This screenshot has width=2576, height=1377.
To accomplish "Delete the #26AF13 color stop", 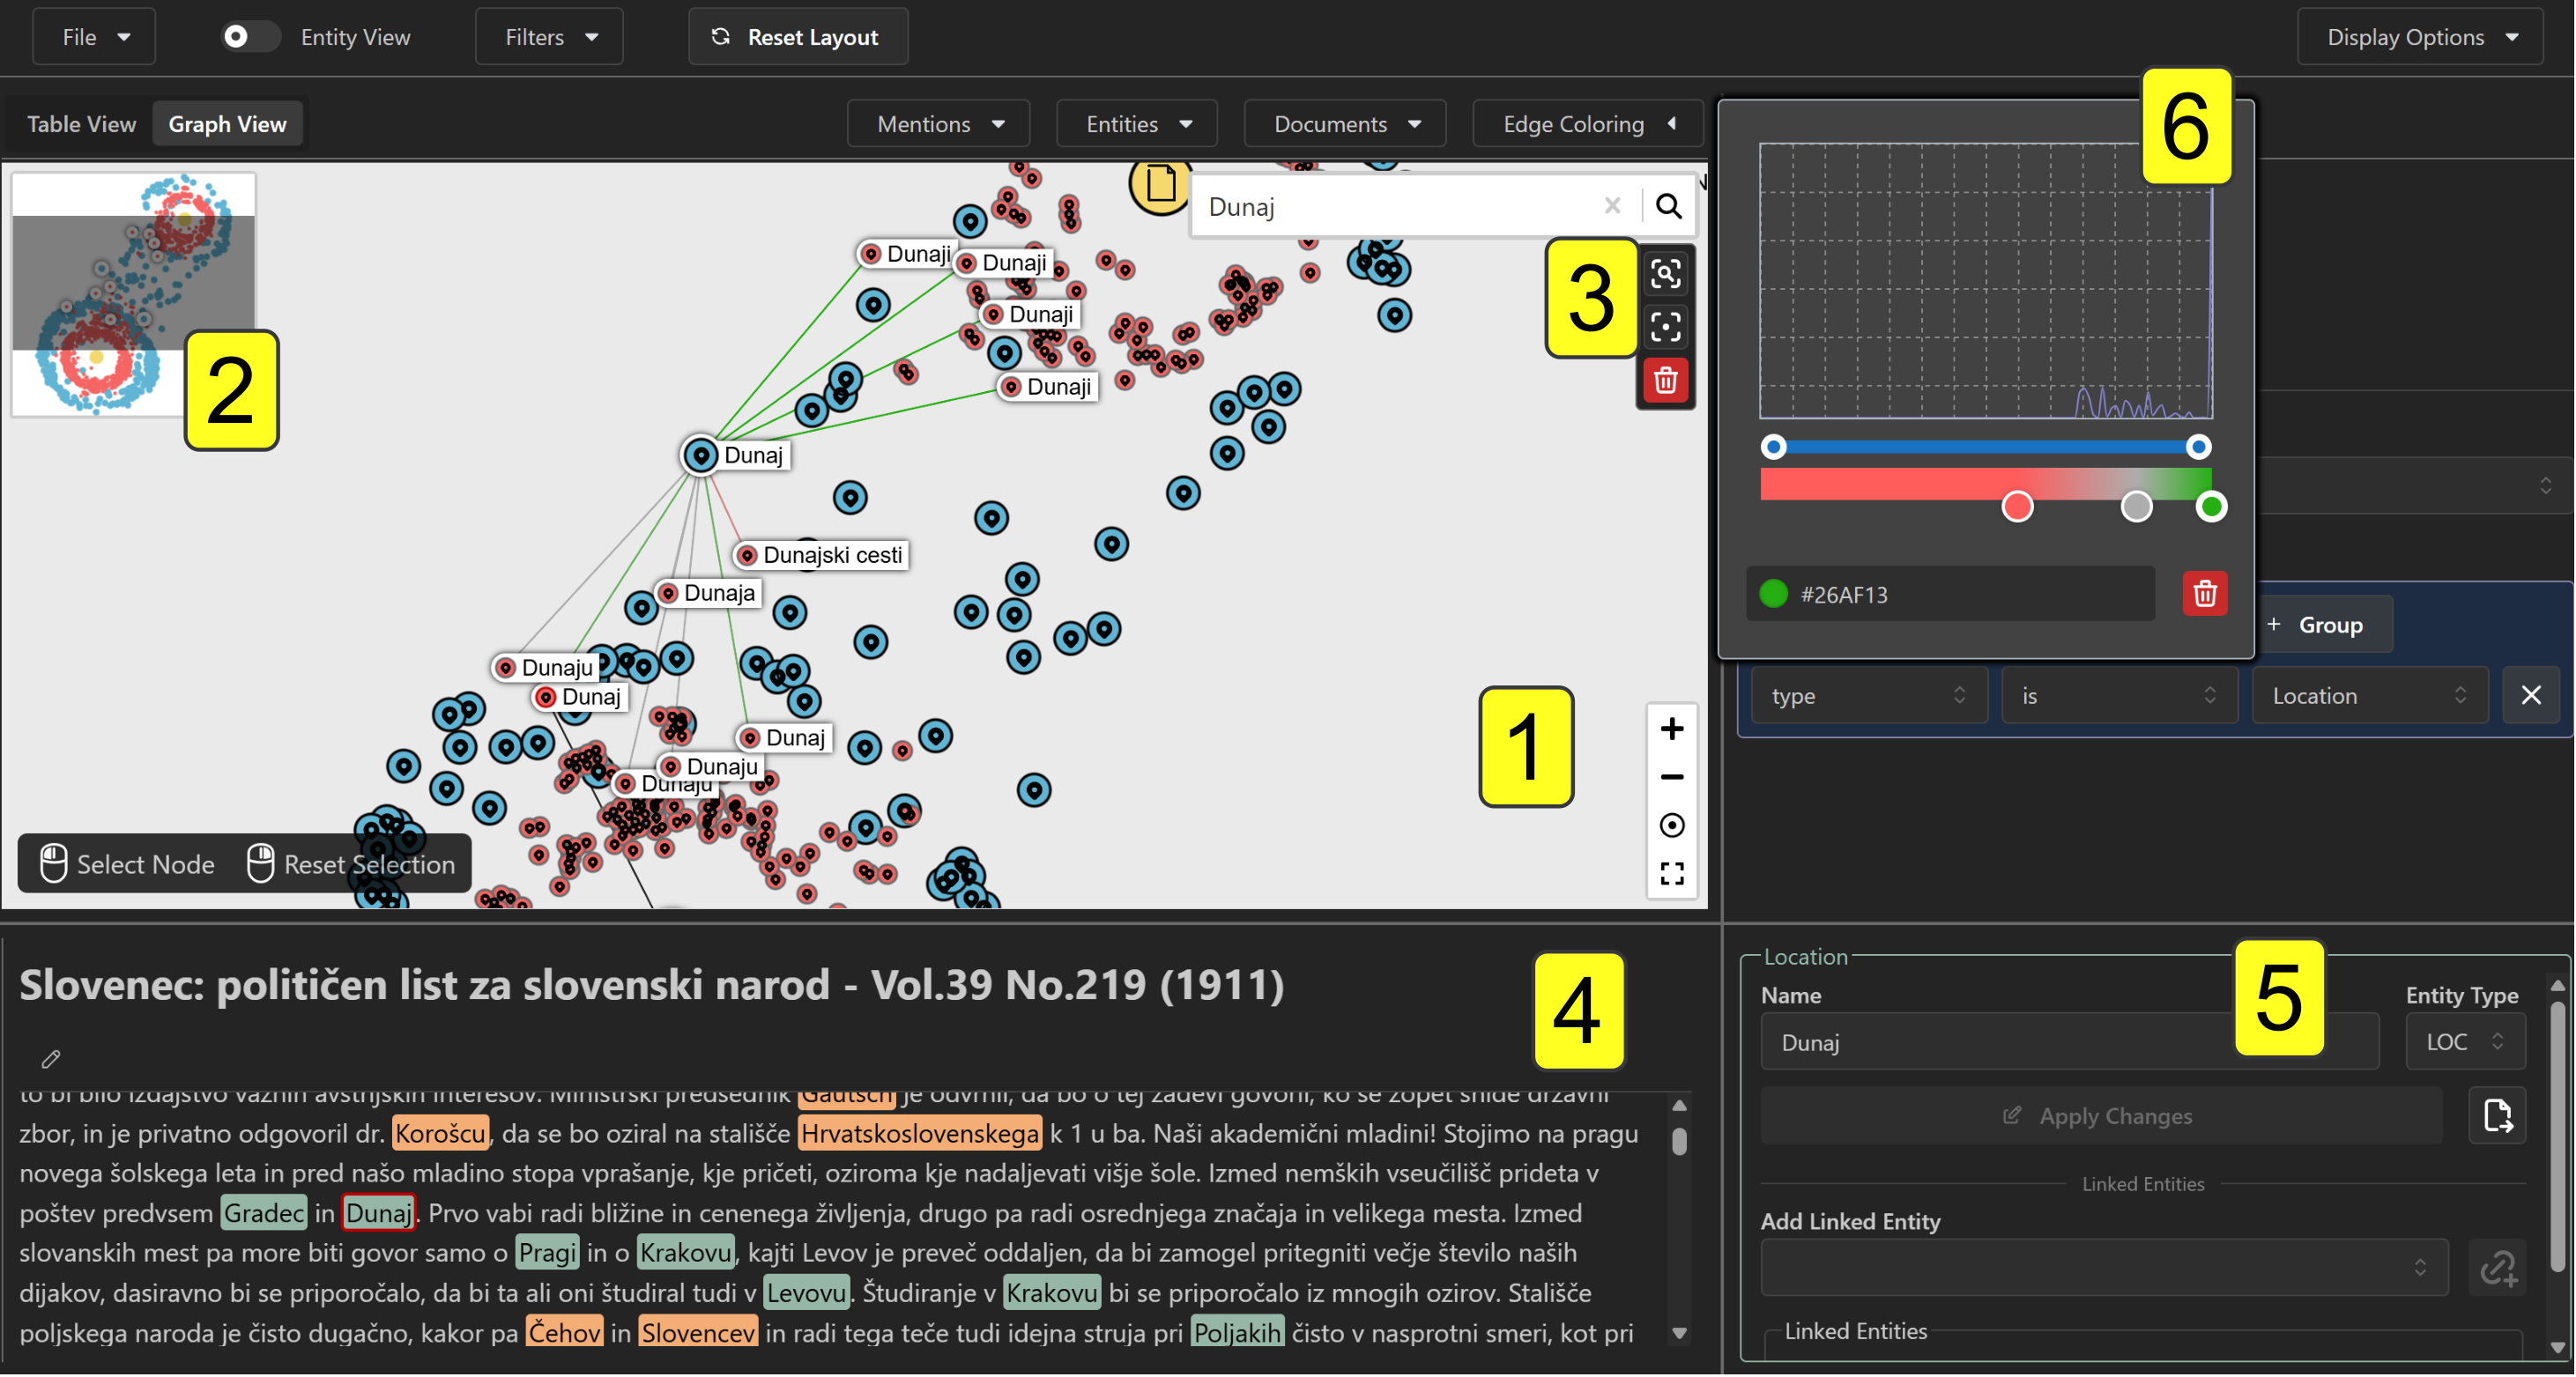I will 2204,594.
